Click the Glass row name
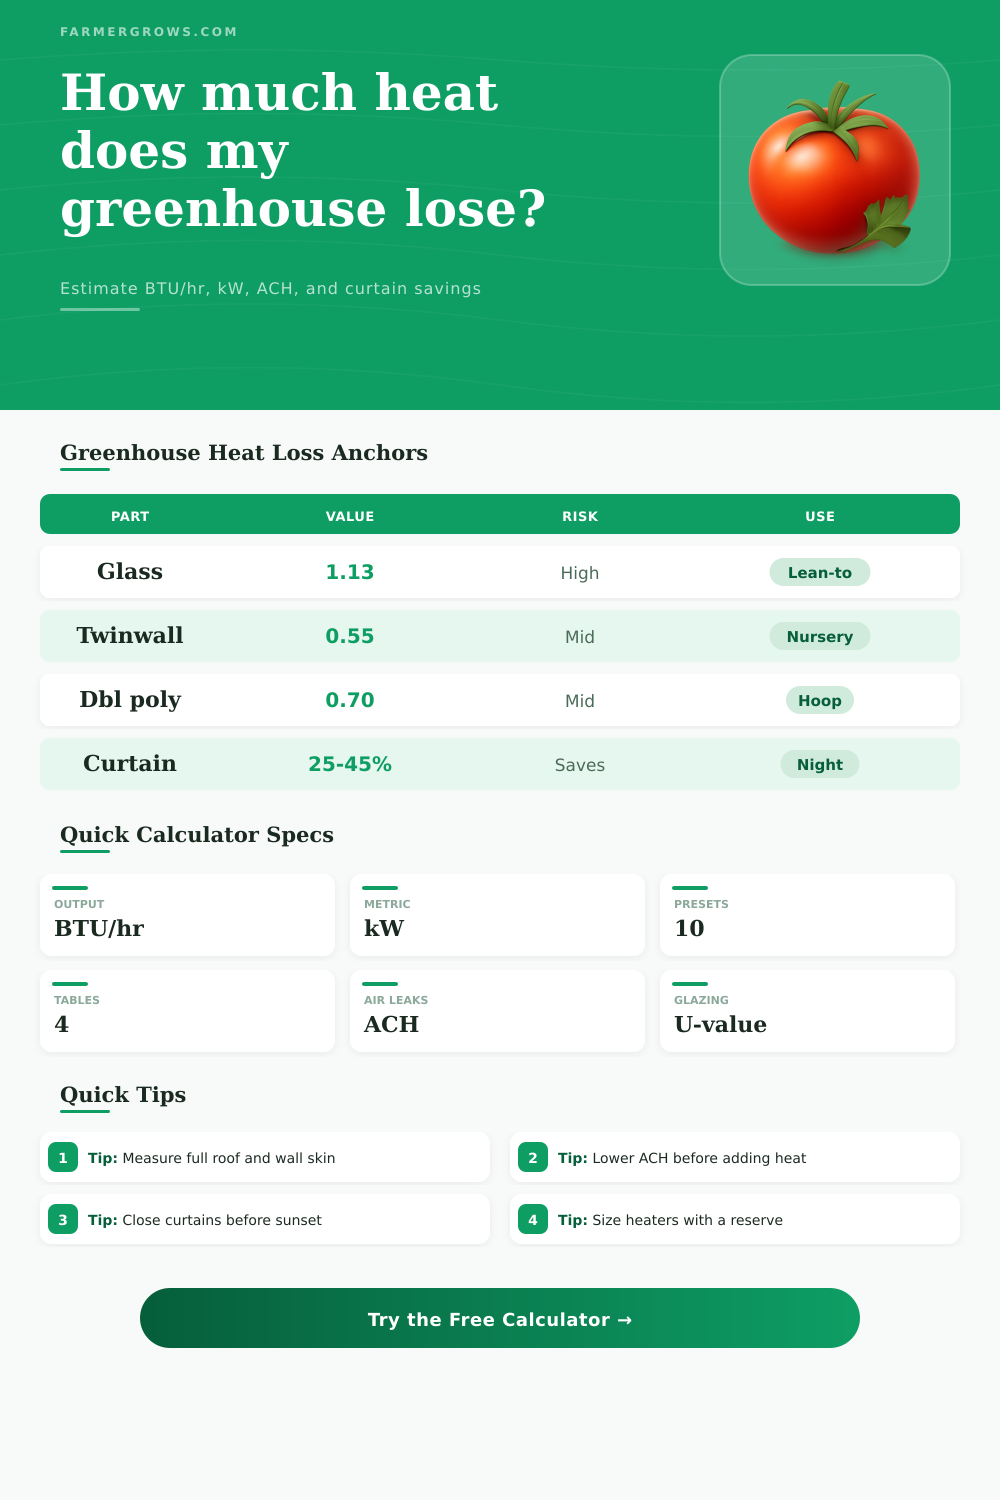Viewport: 1000px width, 1500px height. tap(130, 571)
